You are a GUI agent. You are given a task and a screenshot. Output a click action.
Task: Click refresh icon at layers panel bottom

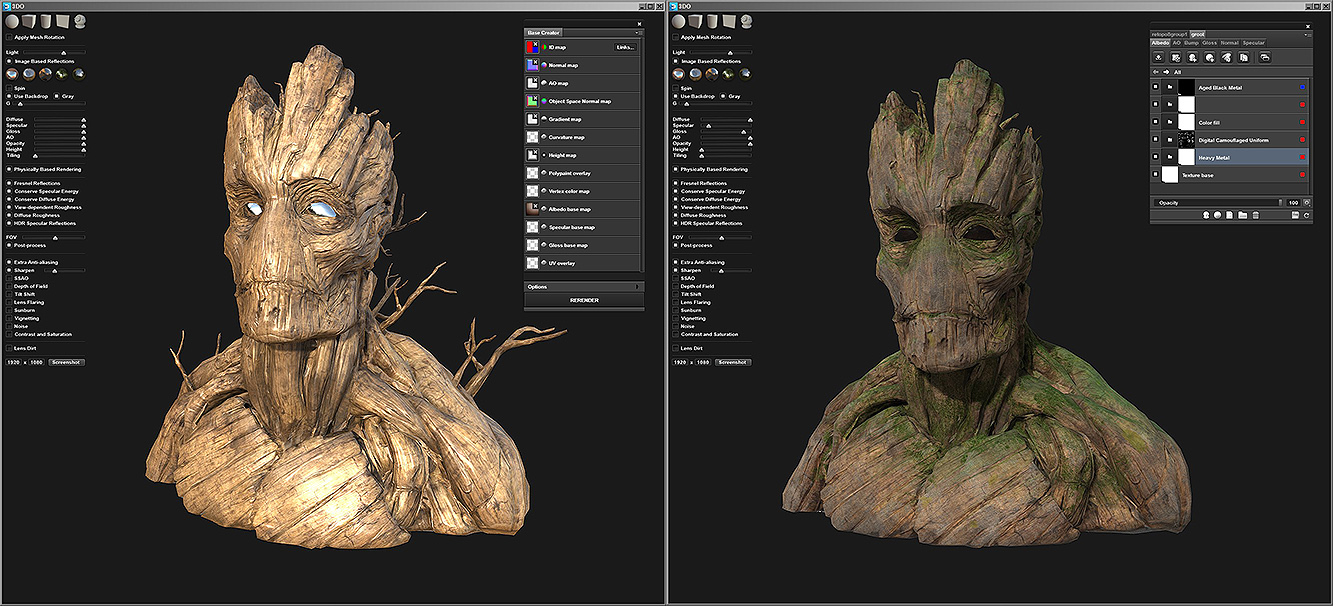[1306, 215]
